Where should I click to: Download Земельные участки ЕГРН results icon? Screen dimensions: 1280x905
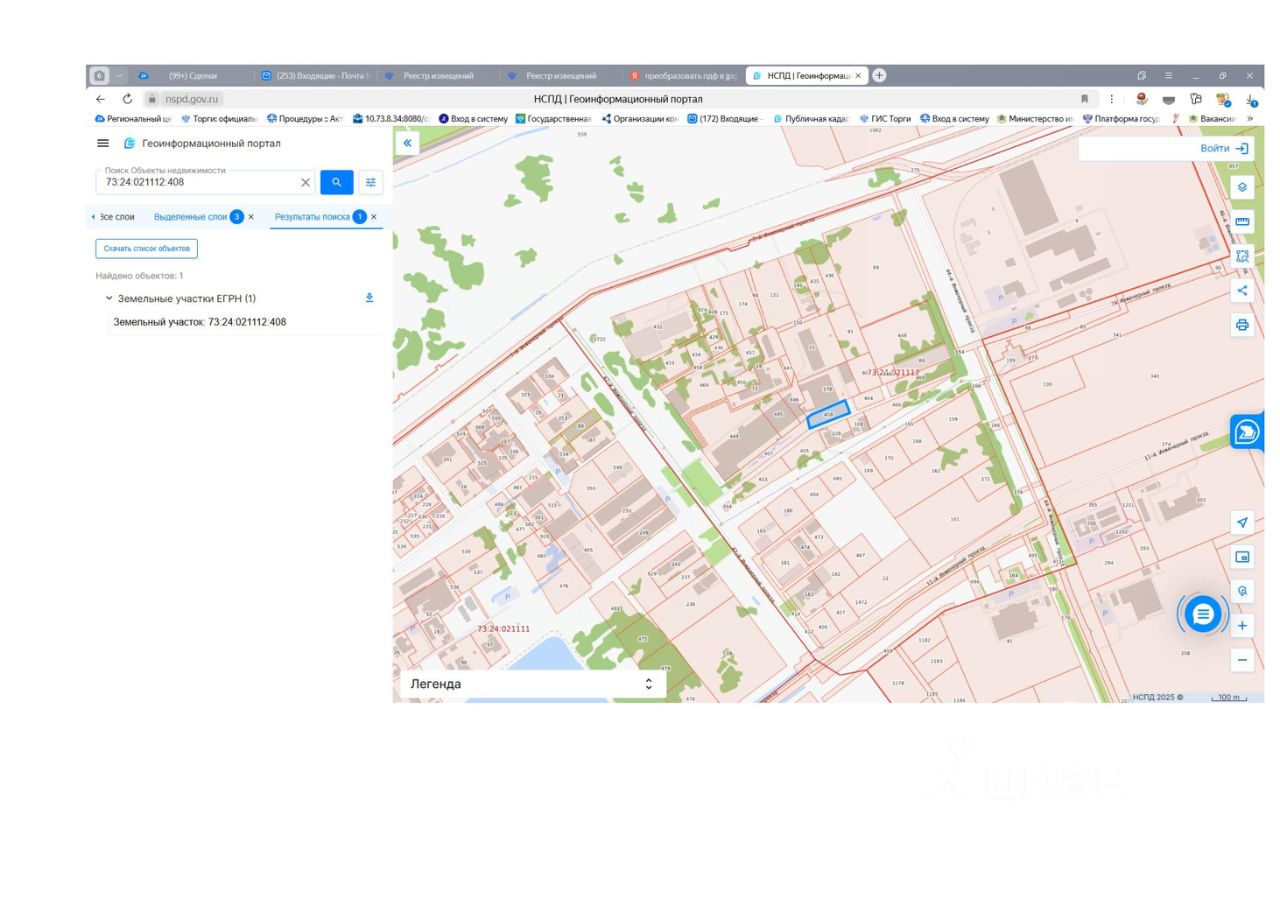[369, 298]
